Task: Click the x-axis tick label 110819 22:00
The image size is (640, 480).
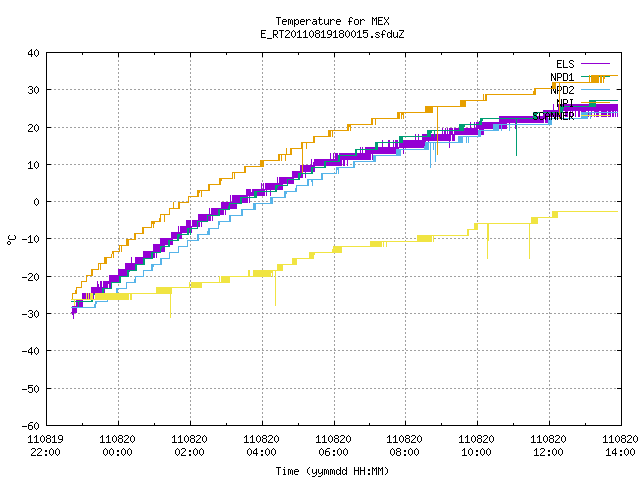Action: (x=45, y=446)
